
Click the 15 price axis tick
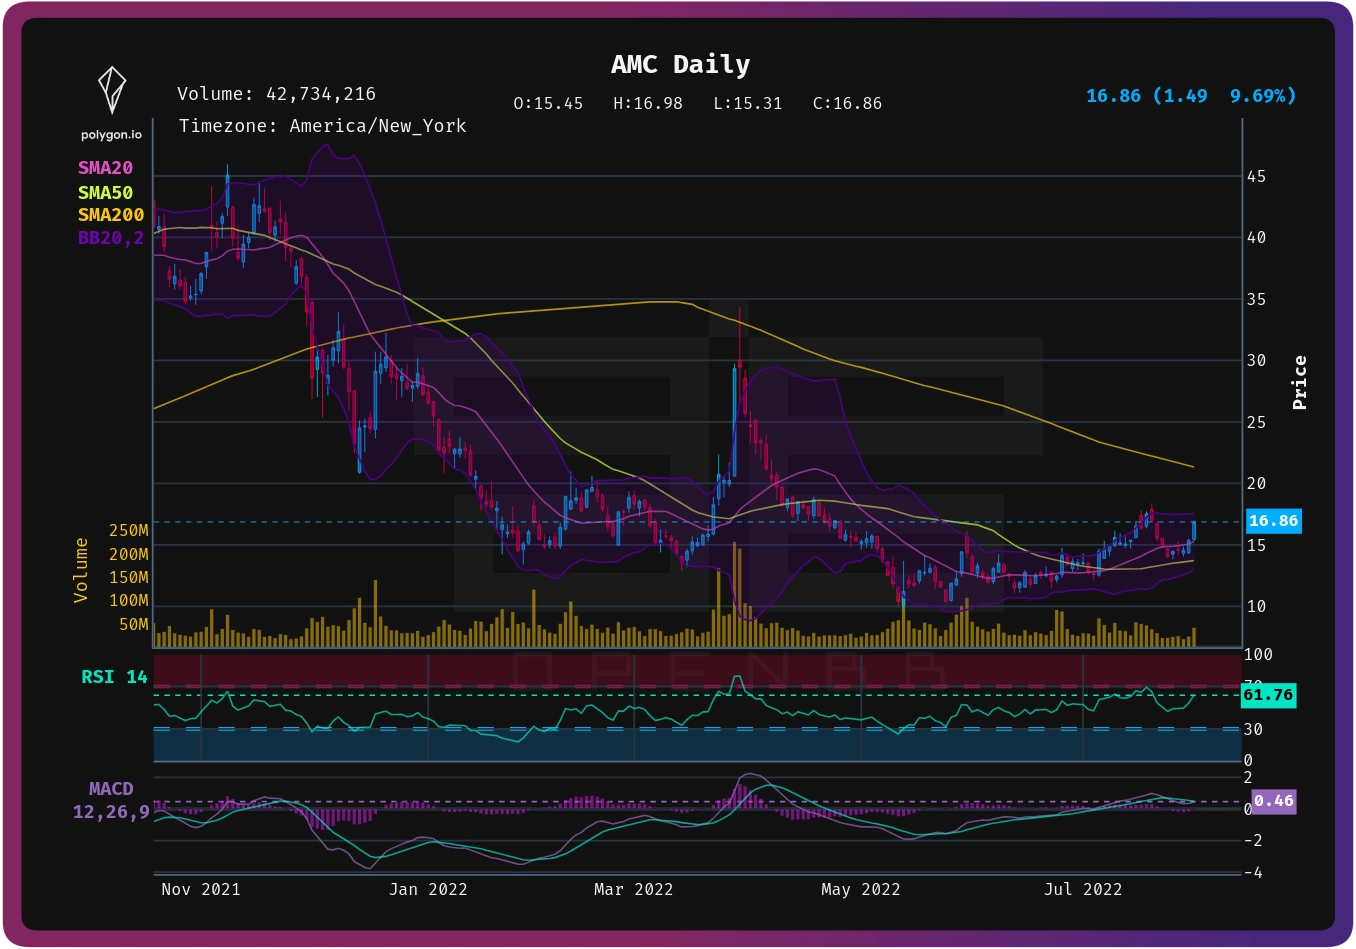point(1256,546)
